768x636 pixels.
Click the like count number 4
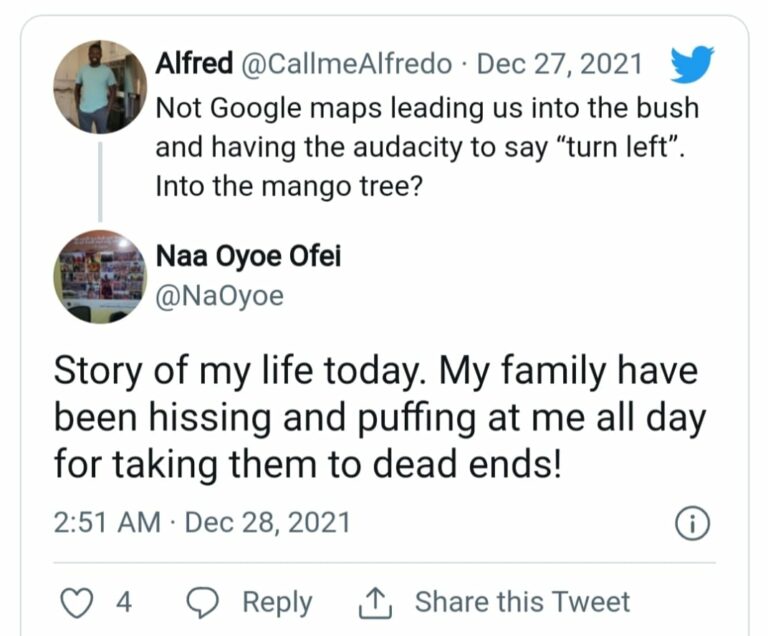[x=124, y=602]
